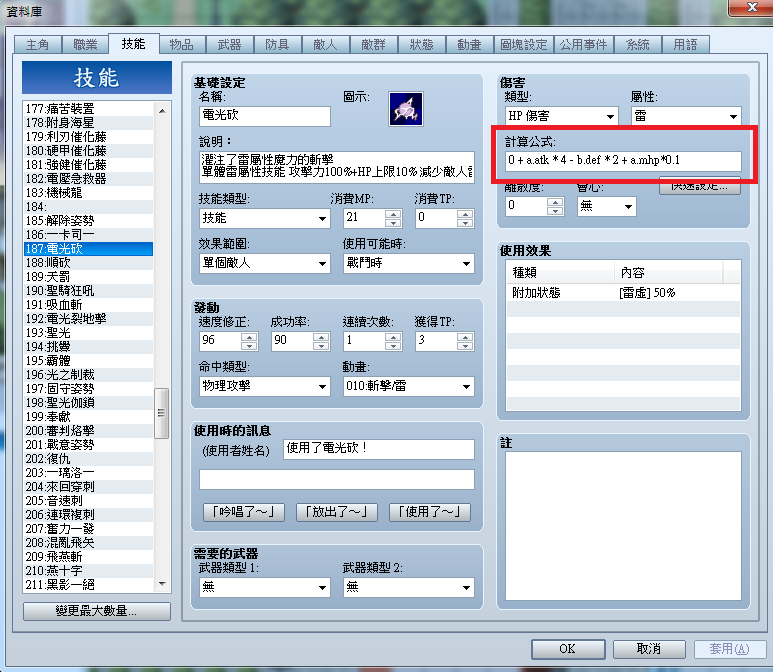This screenshot has height=672, width=773.
Task: Confirm with the OK button
Action: coord(568,649)
